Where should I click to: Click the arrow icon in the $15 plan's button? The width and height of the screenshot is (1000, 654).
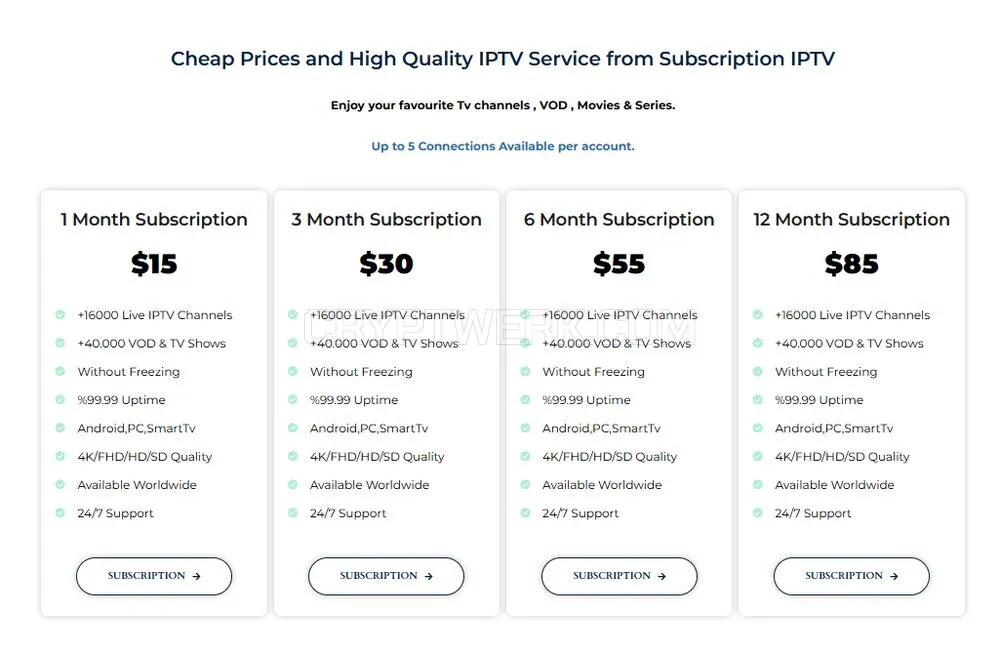click(x=196, y=576)
